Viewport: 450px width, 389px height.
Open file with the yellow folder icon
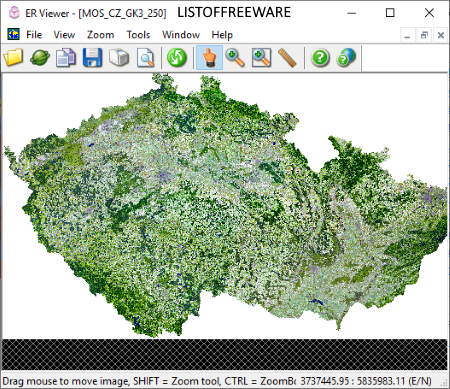click(13, 58)
